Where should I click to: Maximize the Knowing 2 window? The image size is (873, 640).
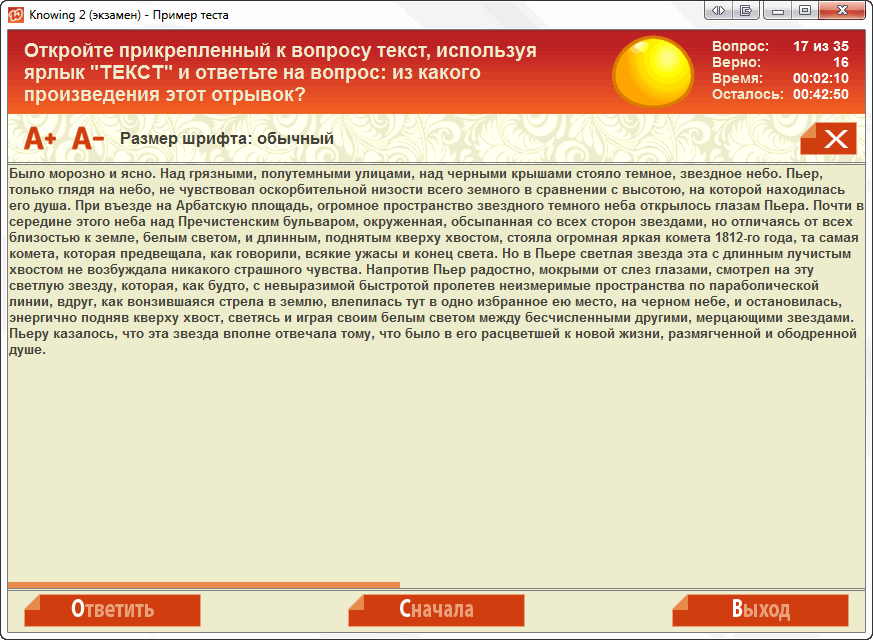click(805, 11)
